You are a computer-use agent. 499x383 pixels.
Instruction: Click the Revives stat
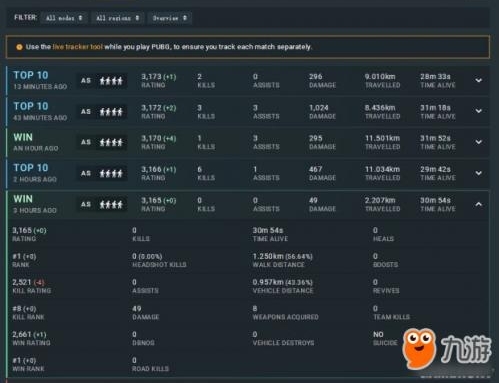pyautogui.click(x=386, y=286)
